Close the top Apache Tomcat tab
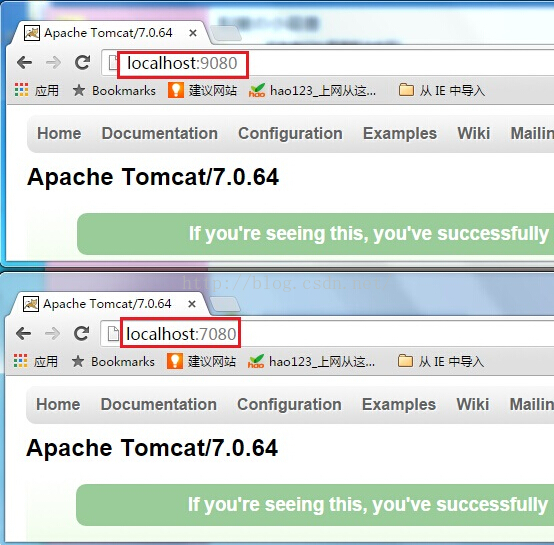554x545 pixels. 193,33
